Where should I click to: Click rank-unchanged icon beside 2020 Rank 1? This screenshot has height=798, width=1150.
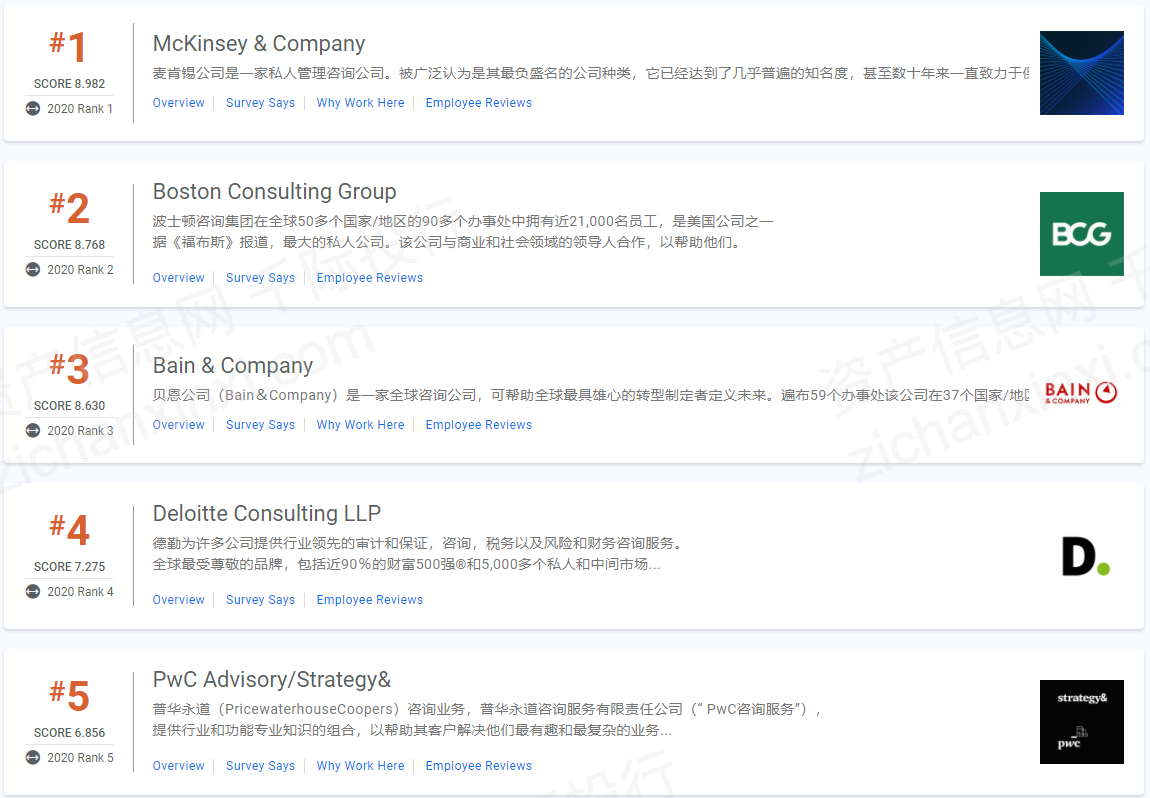tap(33, 109)
